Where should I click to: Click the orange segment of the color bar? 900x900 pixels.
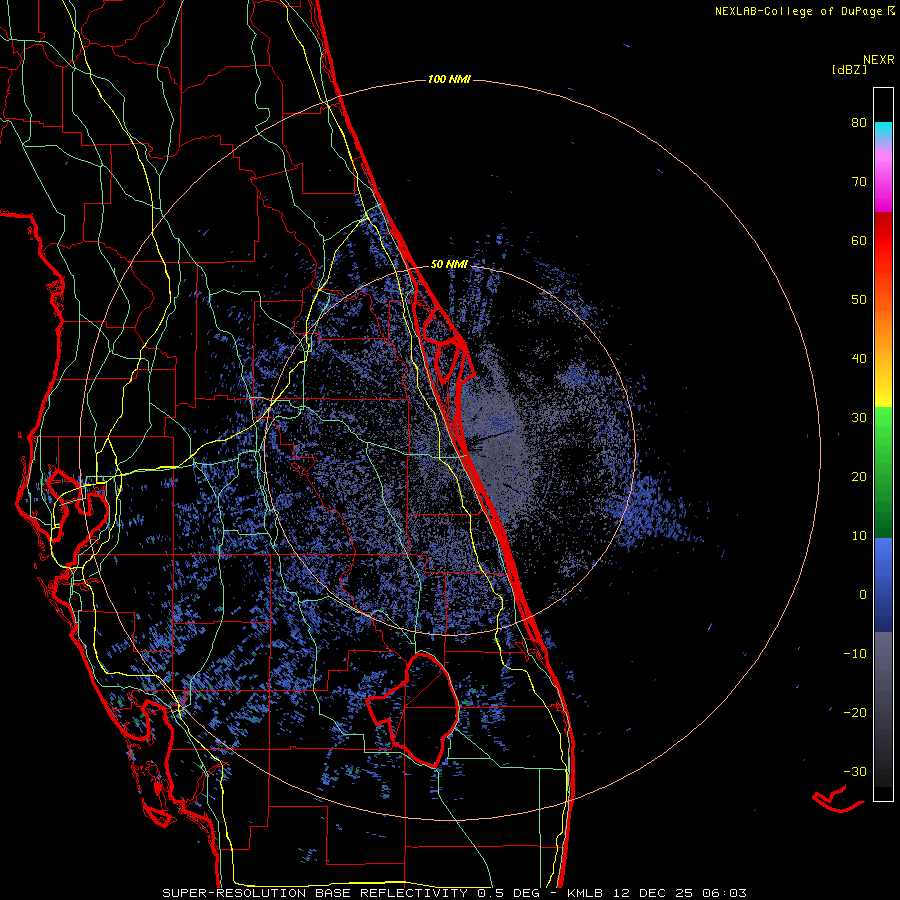tap(883, 327)
